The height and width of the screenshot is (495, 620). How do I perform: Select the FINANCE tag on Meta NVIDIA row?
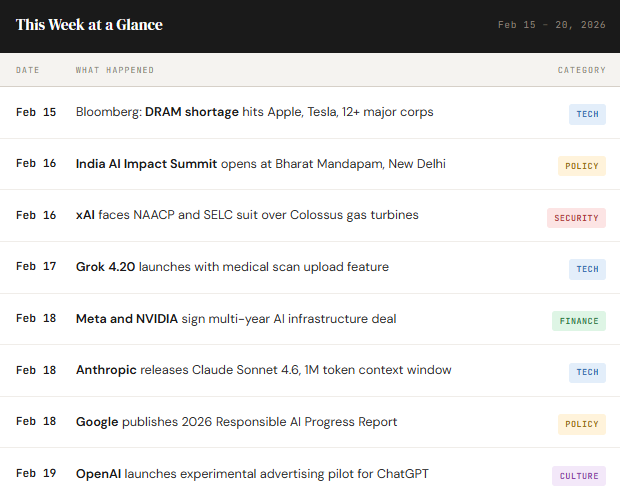pos(579,321)
